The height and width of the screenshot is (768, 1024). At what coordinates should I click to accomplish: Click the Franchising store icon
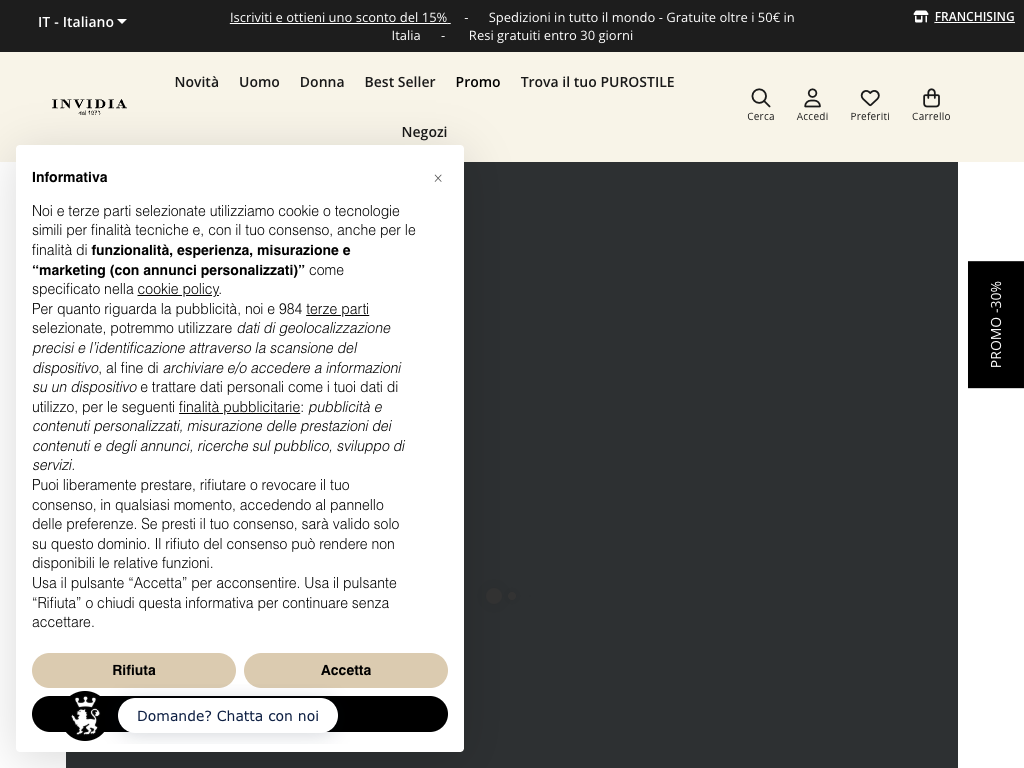pos(921,17)
